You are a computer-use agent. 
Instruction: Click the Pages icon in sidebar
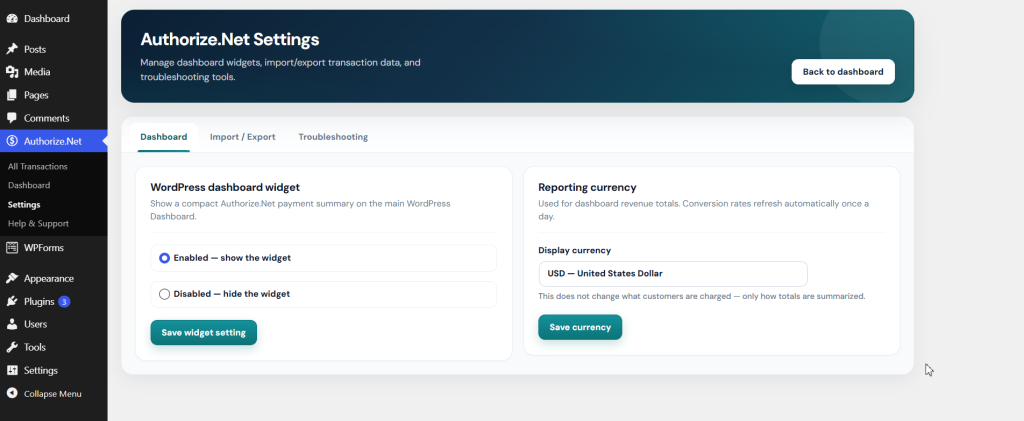12,95
